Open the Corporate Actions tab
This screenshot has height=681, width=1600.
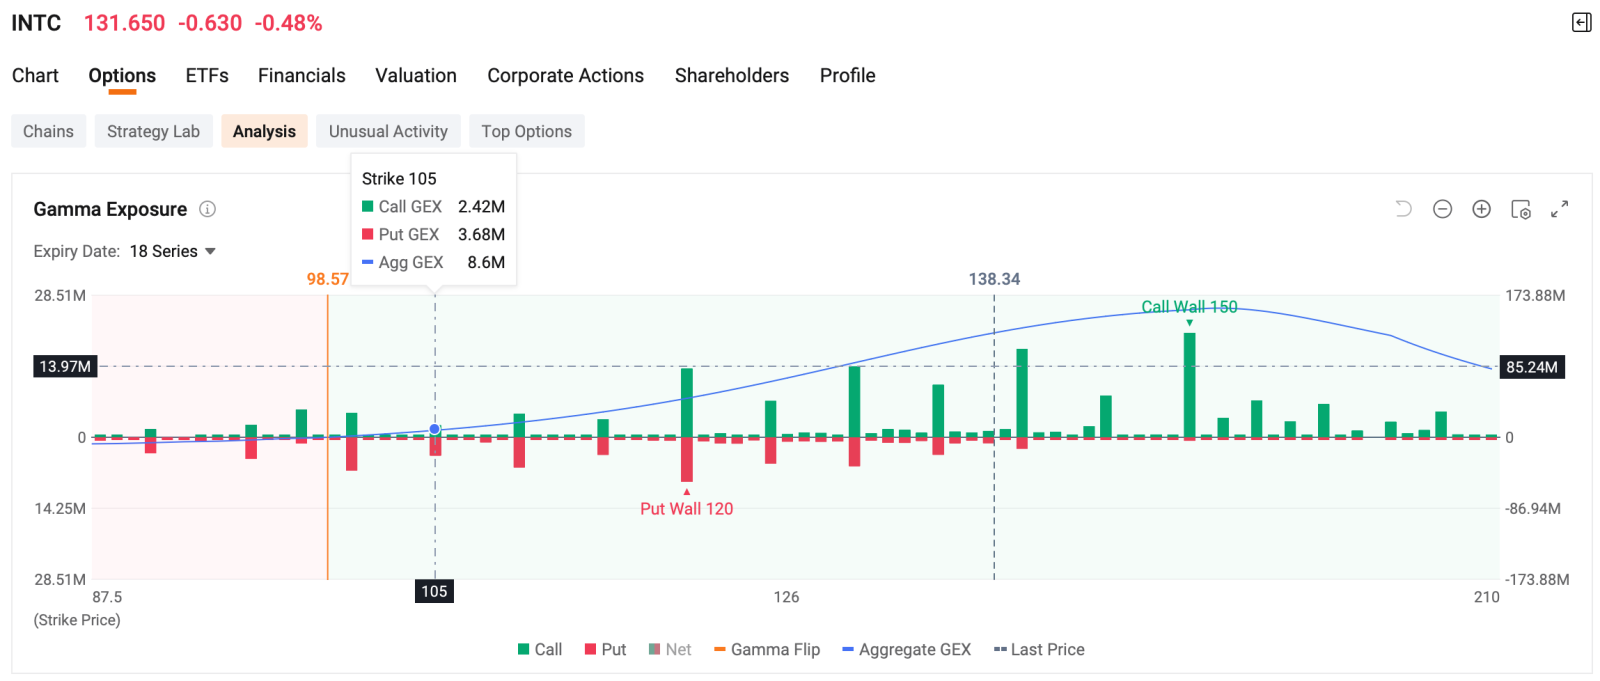[566, 76]
